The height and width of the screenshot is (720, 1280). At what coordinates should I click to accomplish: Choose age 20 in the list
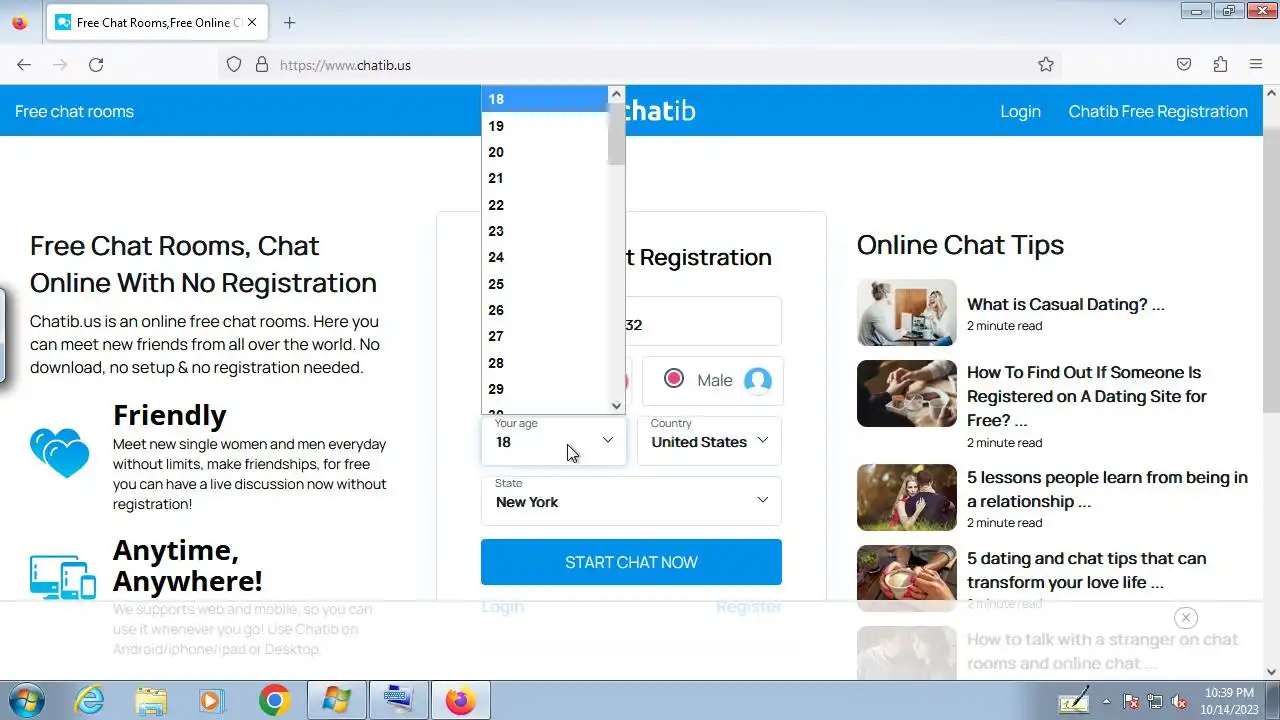pyautogui.click(x=545, y=152)
